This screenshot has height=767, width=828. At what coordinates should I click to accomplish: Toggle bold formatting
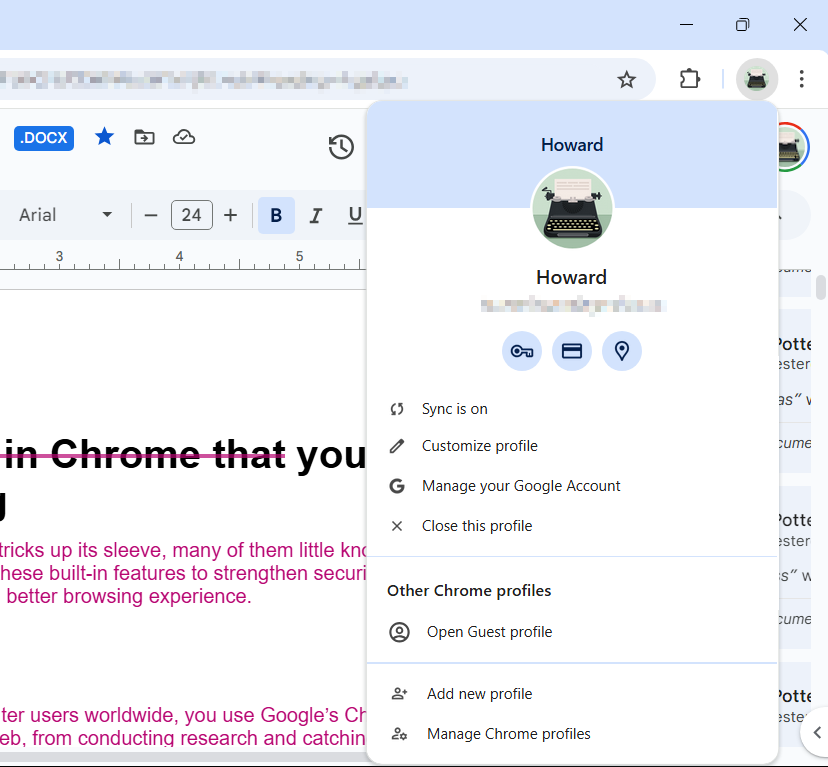(x=276, y=215)
